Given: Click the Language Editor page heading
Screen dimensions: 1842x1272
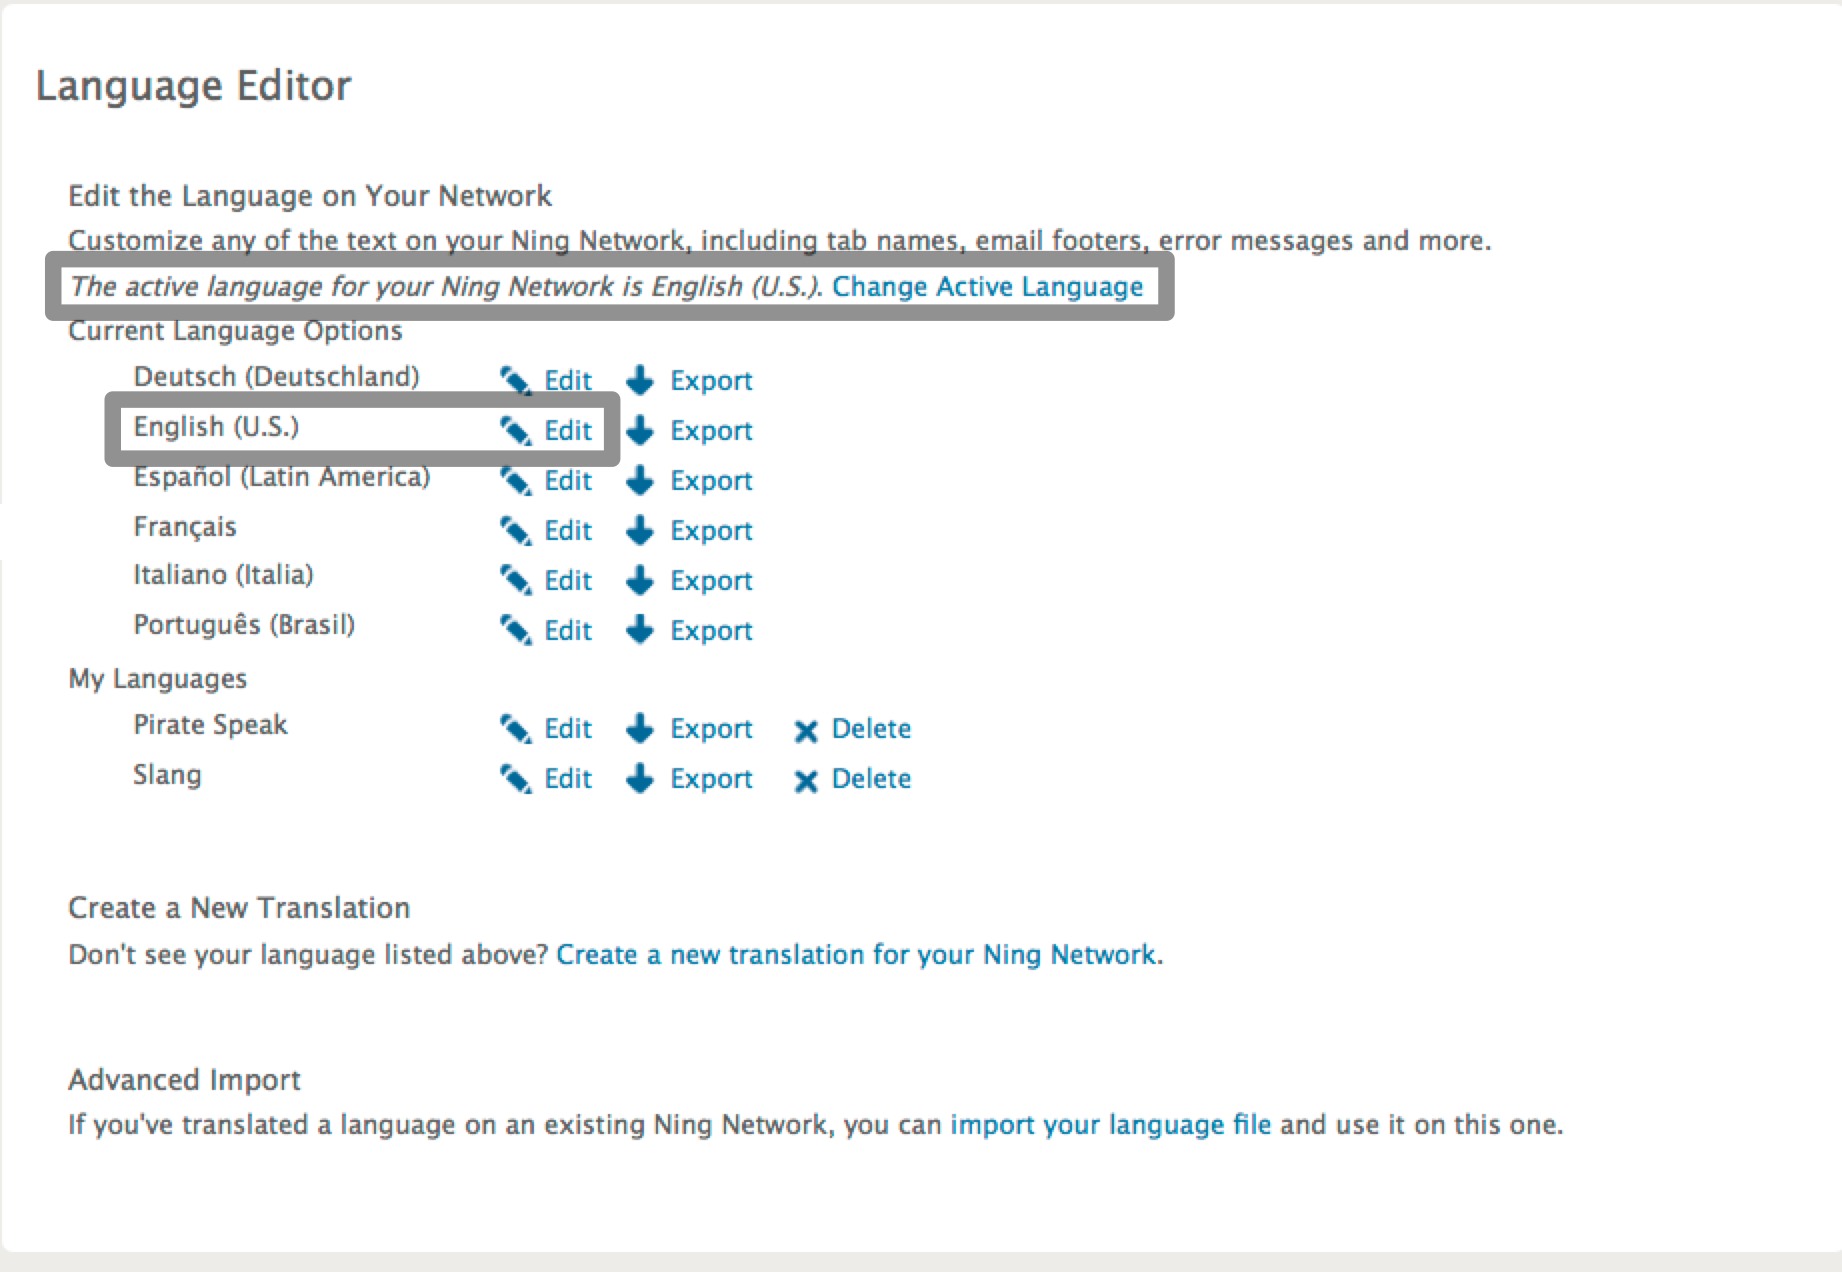Looking at the screenshot, I should pos(194,86).
